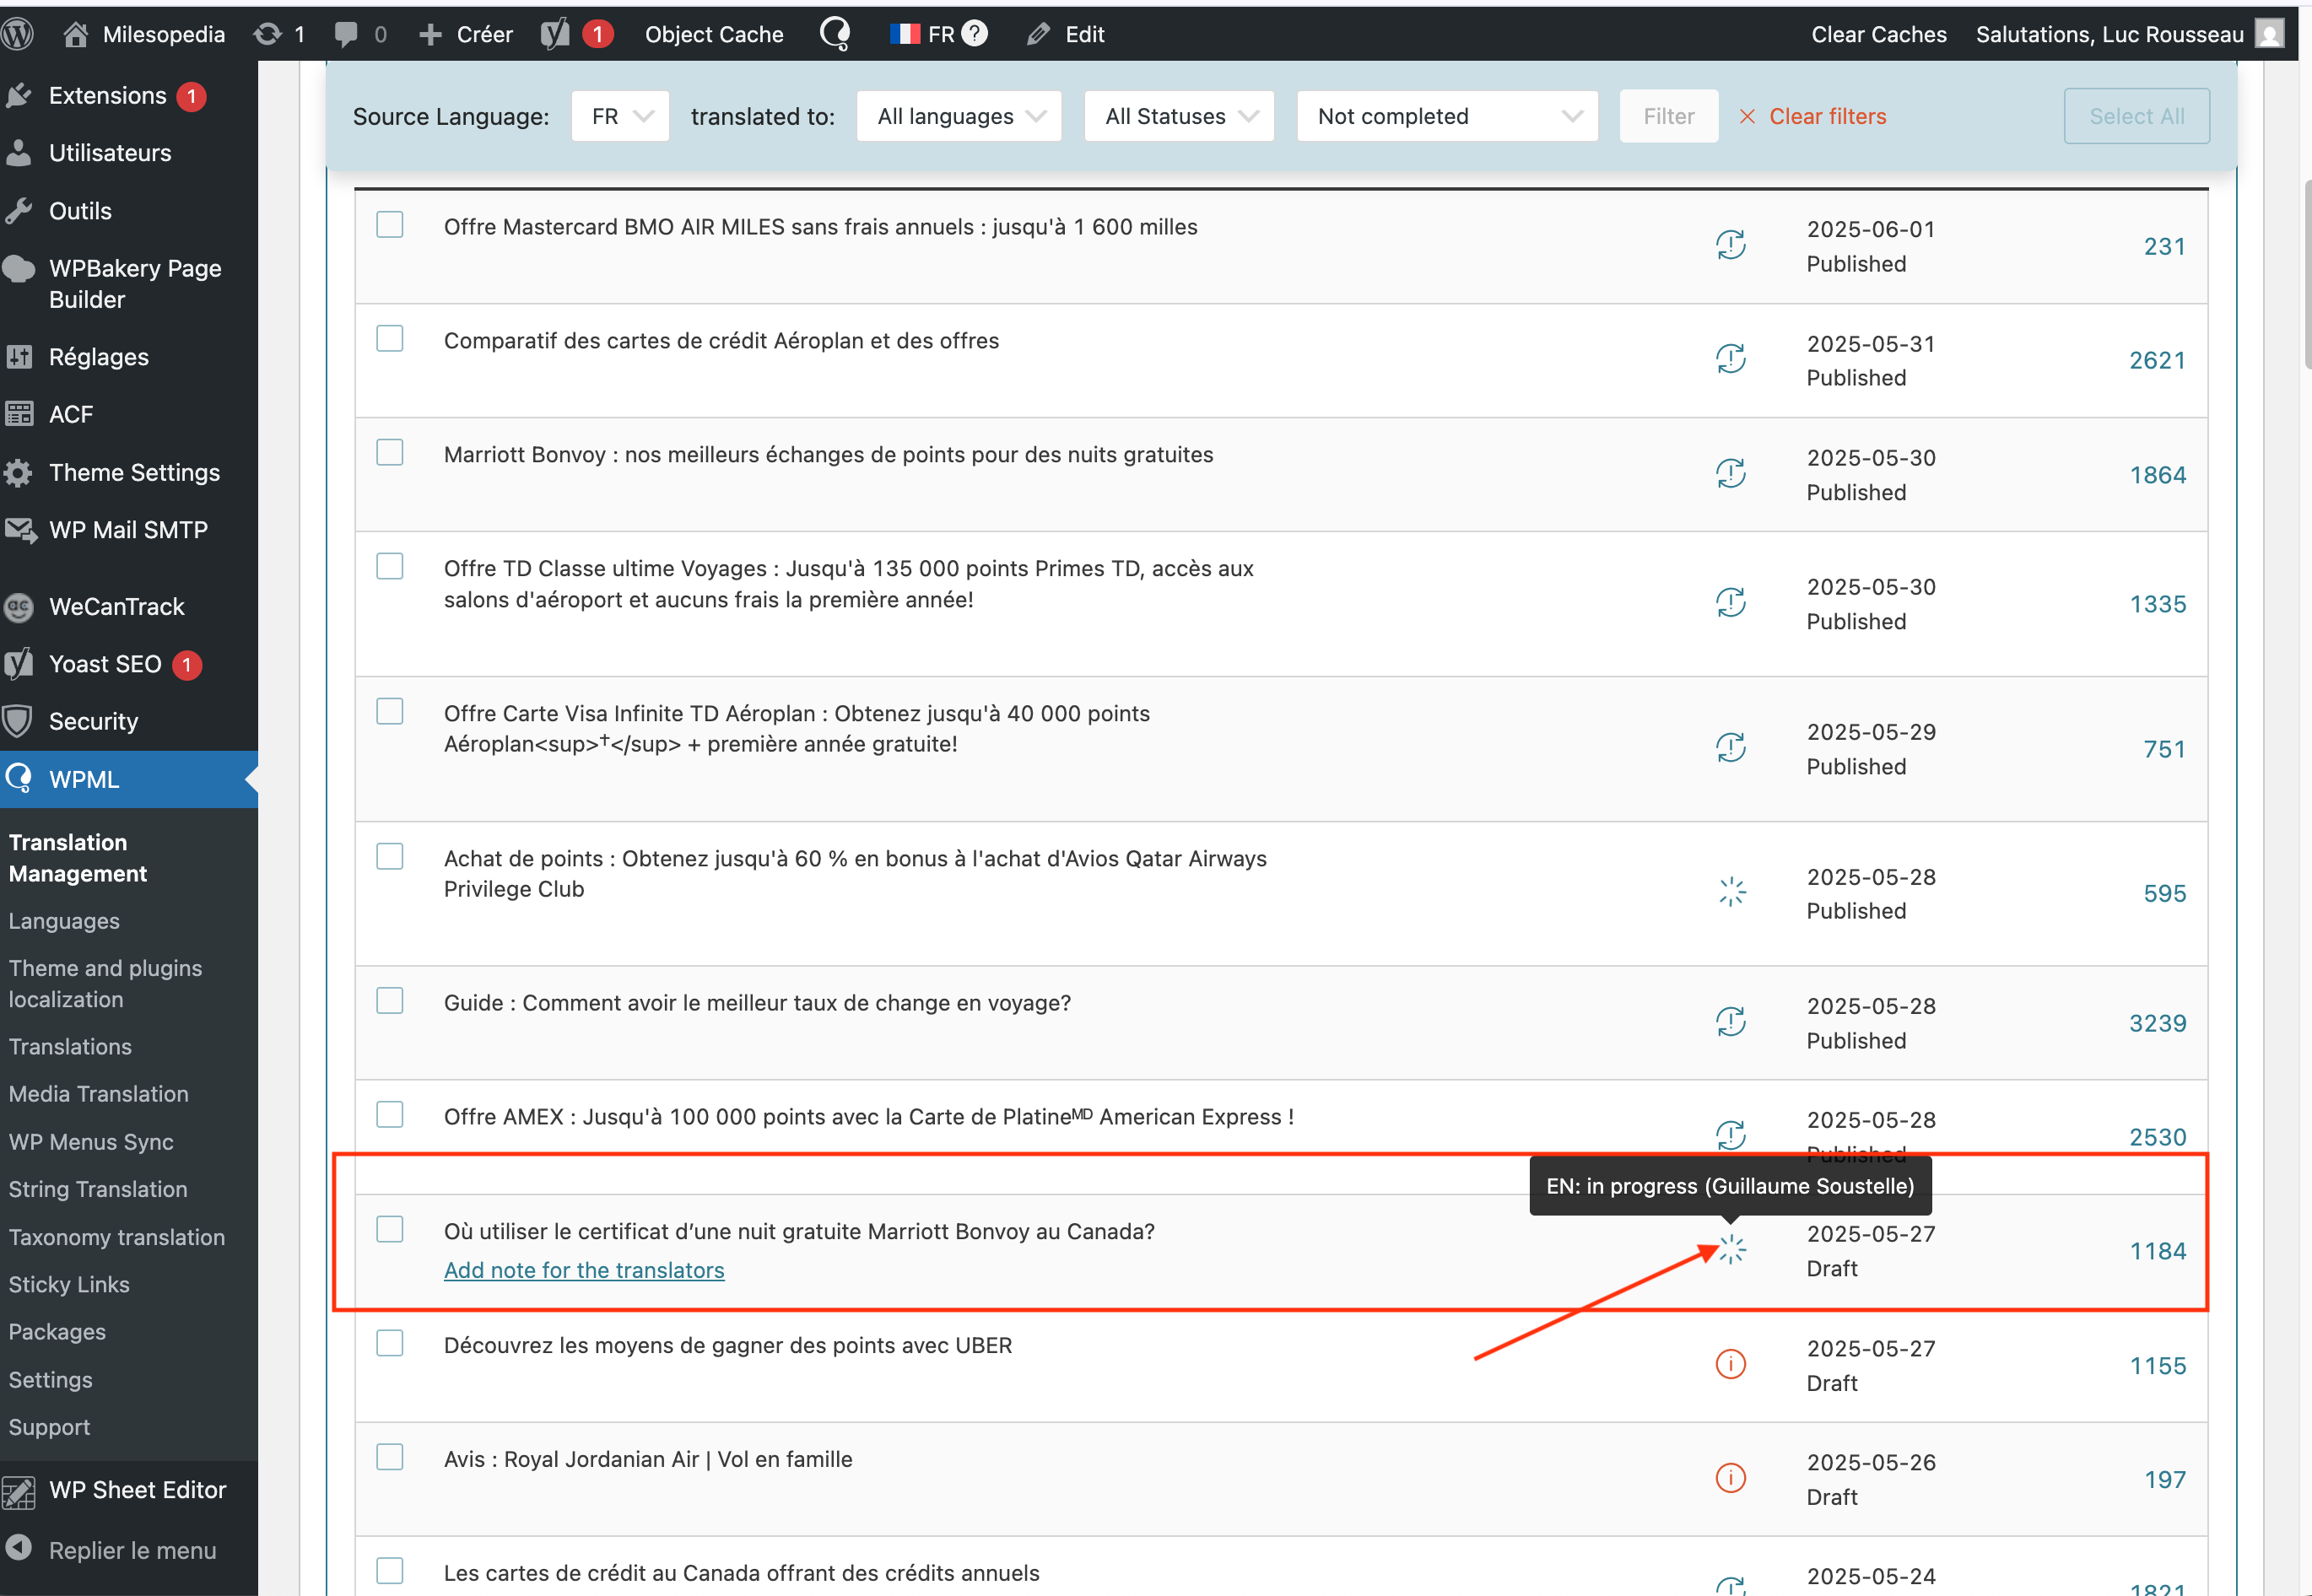Open the Milesopedia home icon
Screen dimensions: 2312x1596
(x=76, y=34)
